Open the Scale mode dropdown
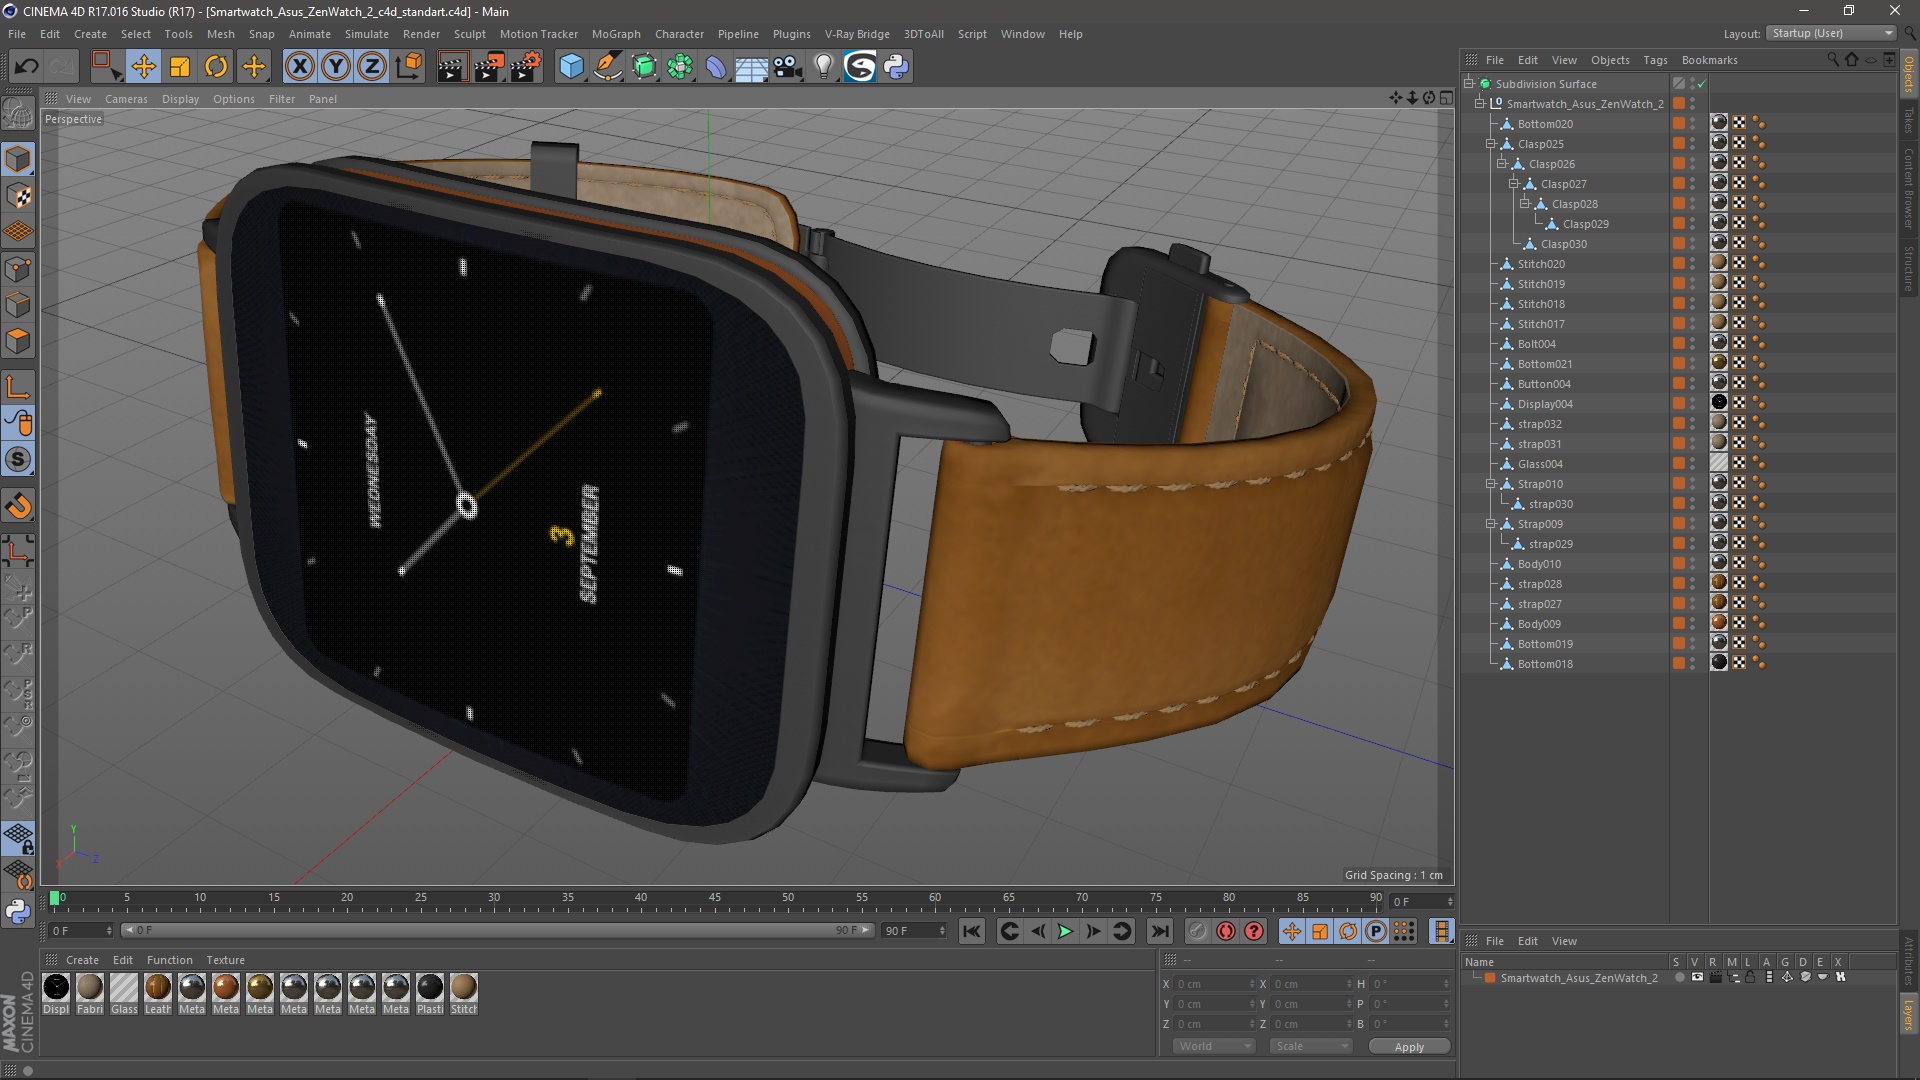The image size is (1920, 1080). pos(1311,1046)
